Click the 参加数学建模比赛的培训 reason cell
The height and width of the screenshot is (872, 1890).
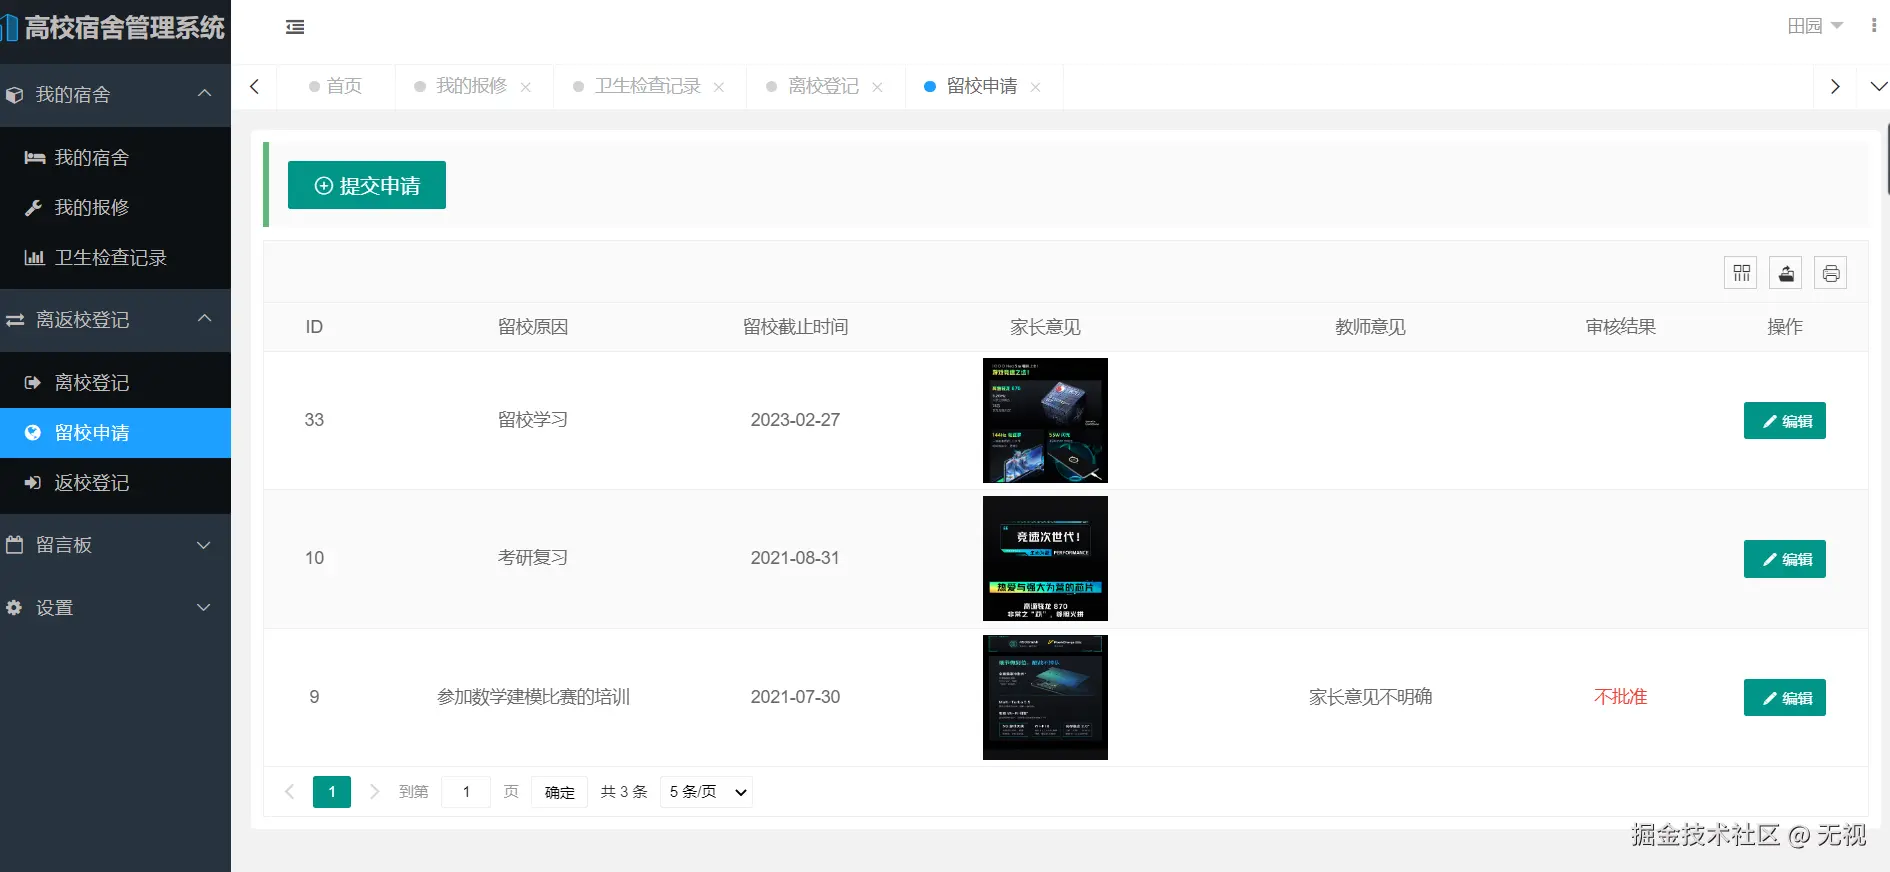[533, 697]
